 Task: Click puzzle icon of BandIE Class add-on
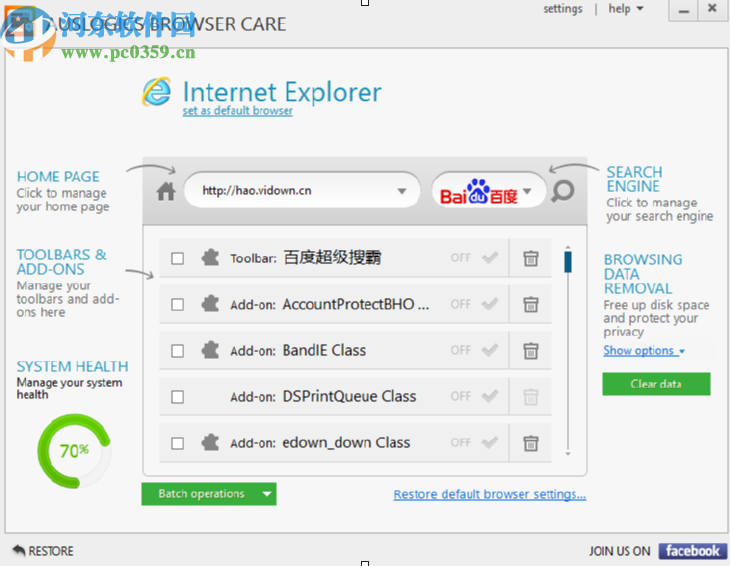[x=210, y=350]
